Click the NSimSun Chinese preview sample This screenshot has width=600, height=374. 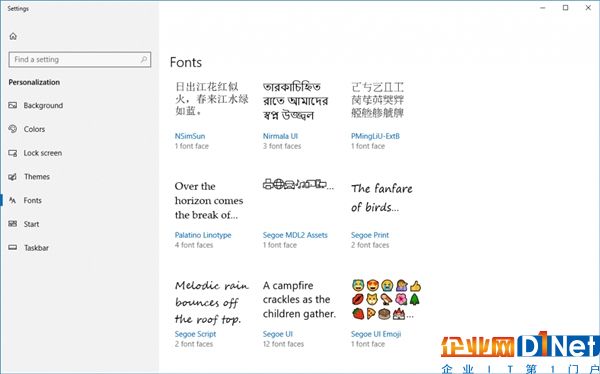point(212,98)
